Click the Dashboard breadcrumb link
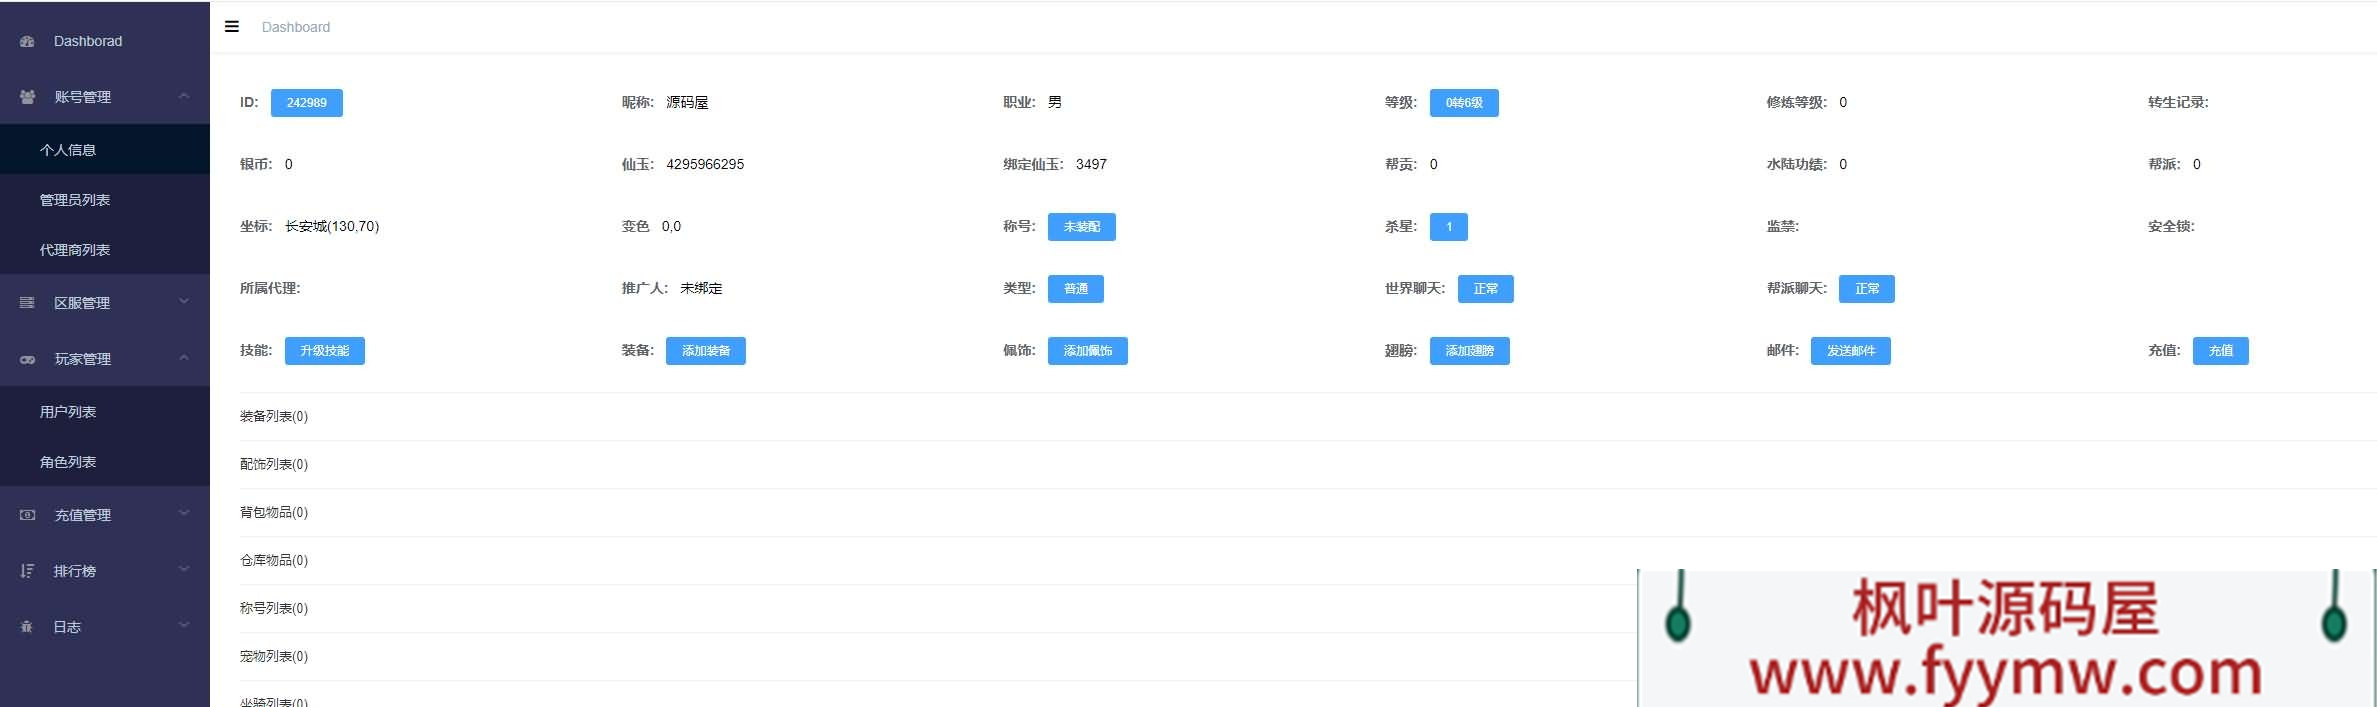Image resolution: width=2377 pixels, height=707 pixels. click(296, 27)
